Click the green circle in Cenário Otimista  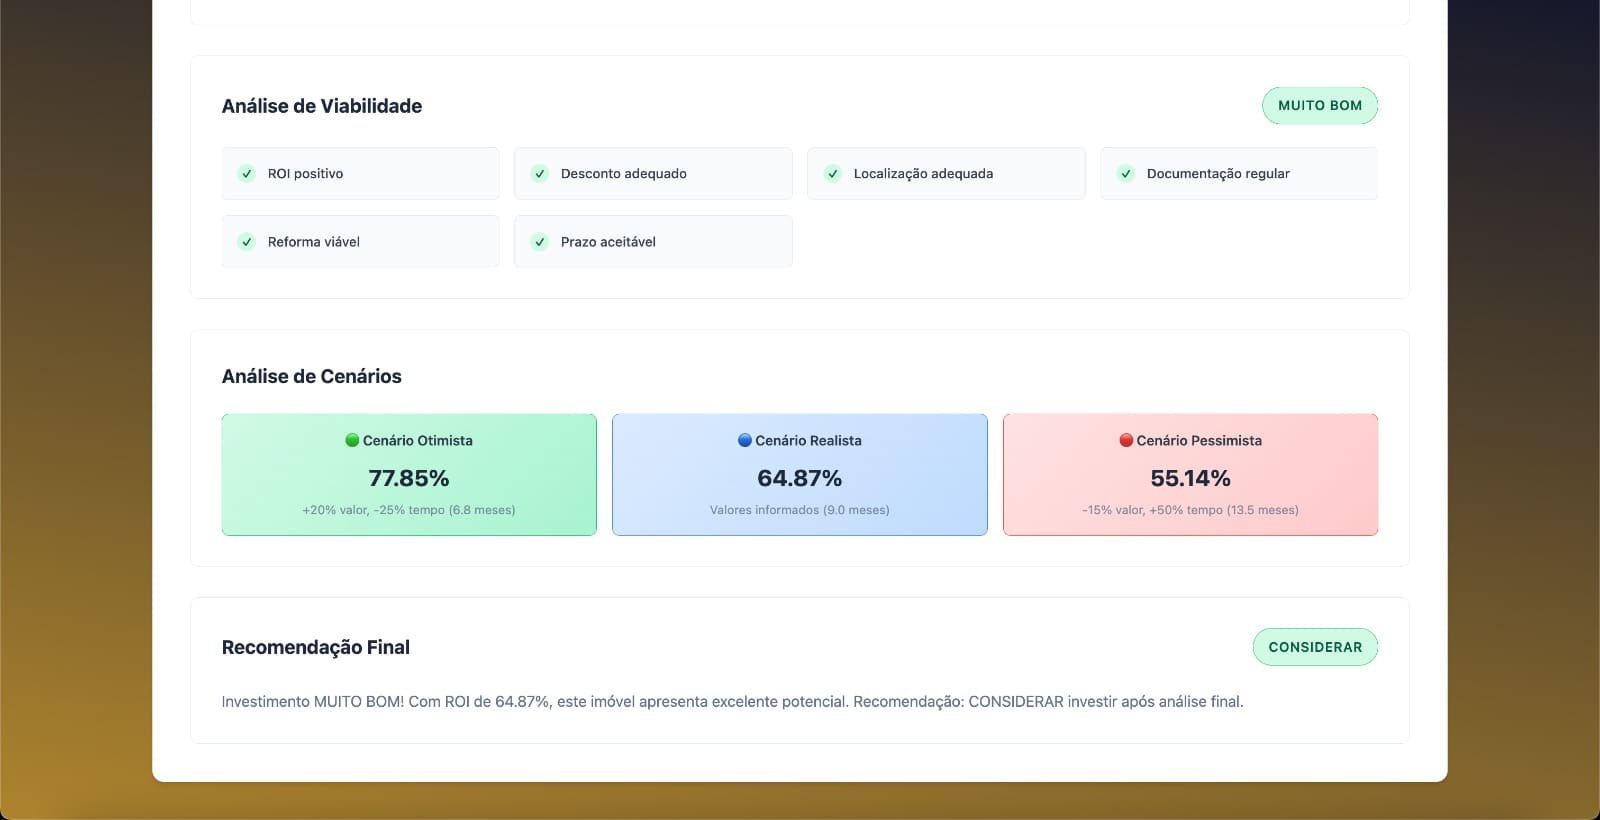click(x=352, y=440)
